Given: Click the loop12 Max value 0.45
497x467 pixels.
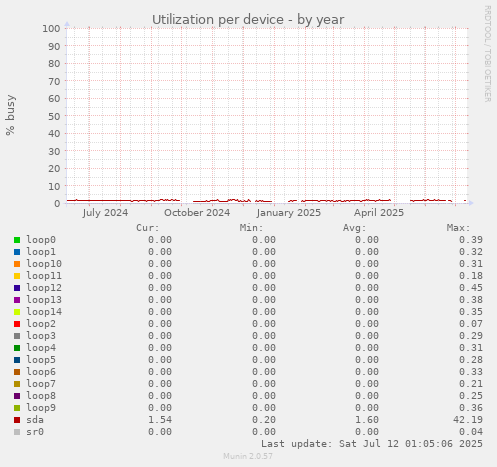Looking at the screenshot, I should (x=471, y=288).
